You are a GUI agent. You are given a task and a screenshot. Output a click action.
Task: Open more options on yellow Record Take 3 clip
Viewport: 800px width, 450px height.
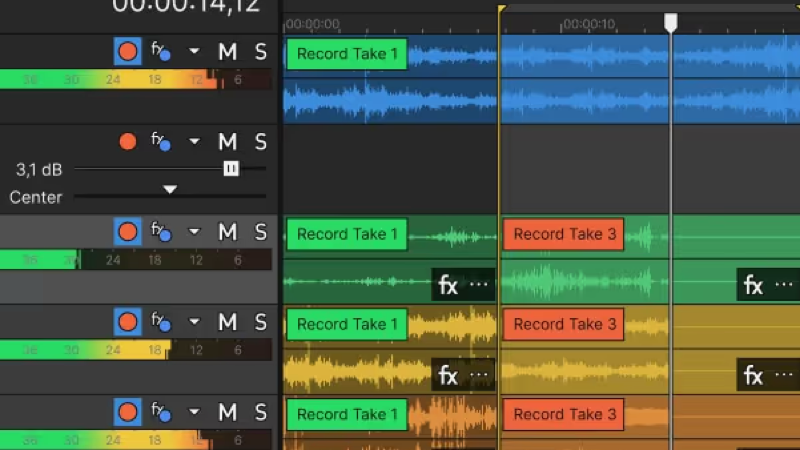click(784, 374)
